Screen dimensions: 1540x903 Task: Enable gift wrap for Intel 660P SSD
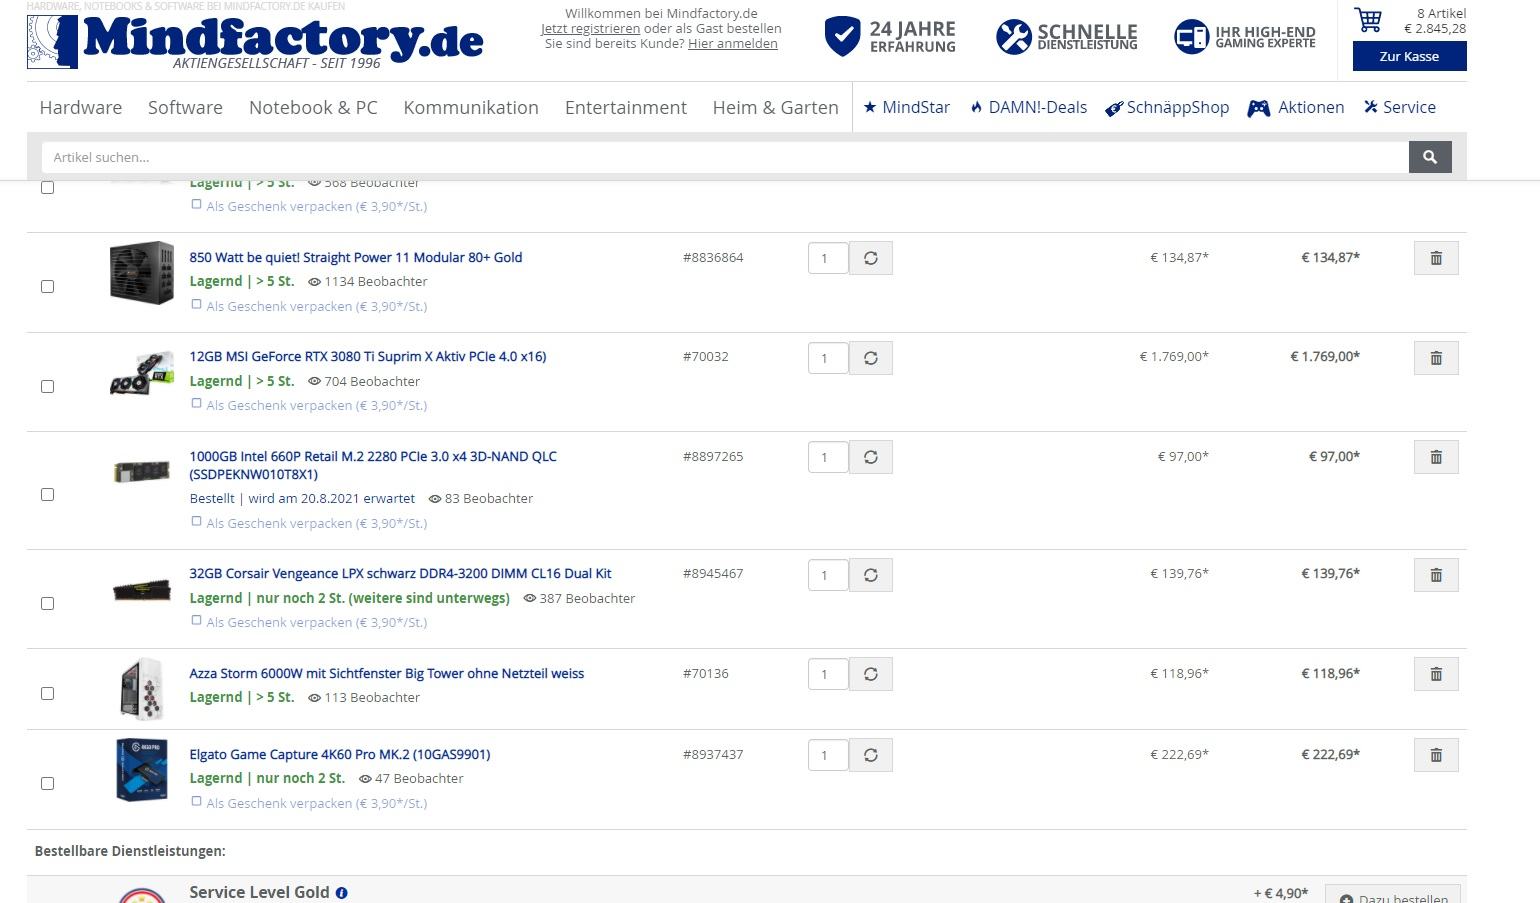tap(196, 522)
